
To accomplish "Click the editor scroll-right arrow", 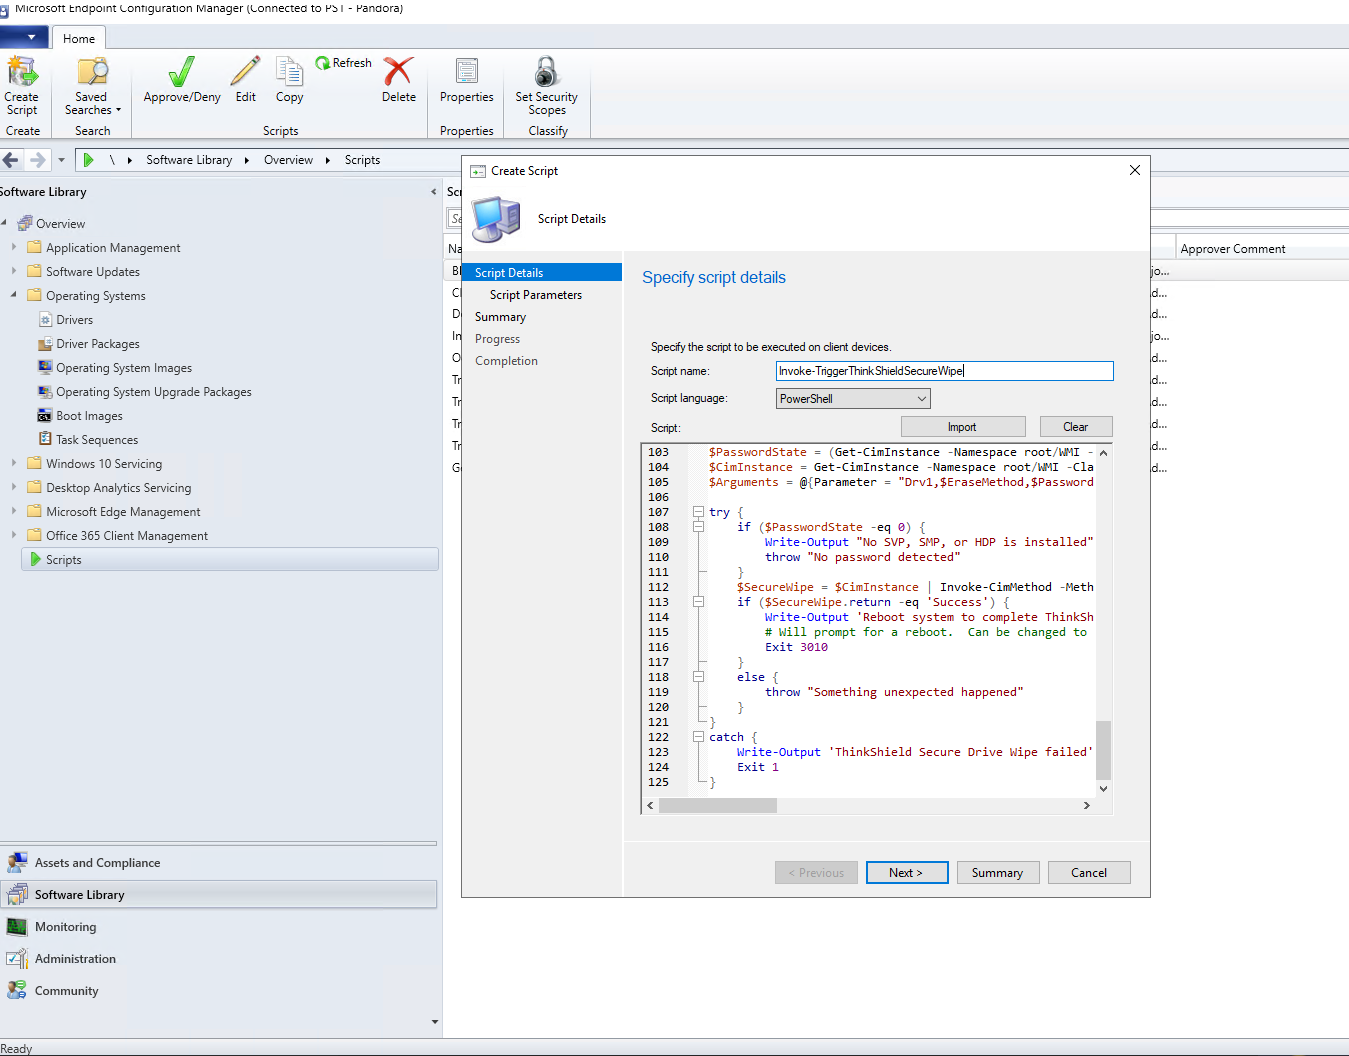I will point(1087,805).
